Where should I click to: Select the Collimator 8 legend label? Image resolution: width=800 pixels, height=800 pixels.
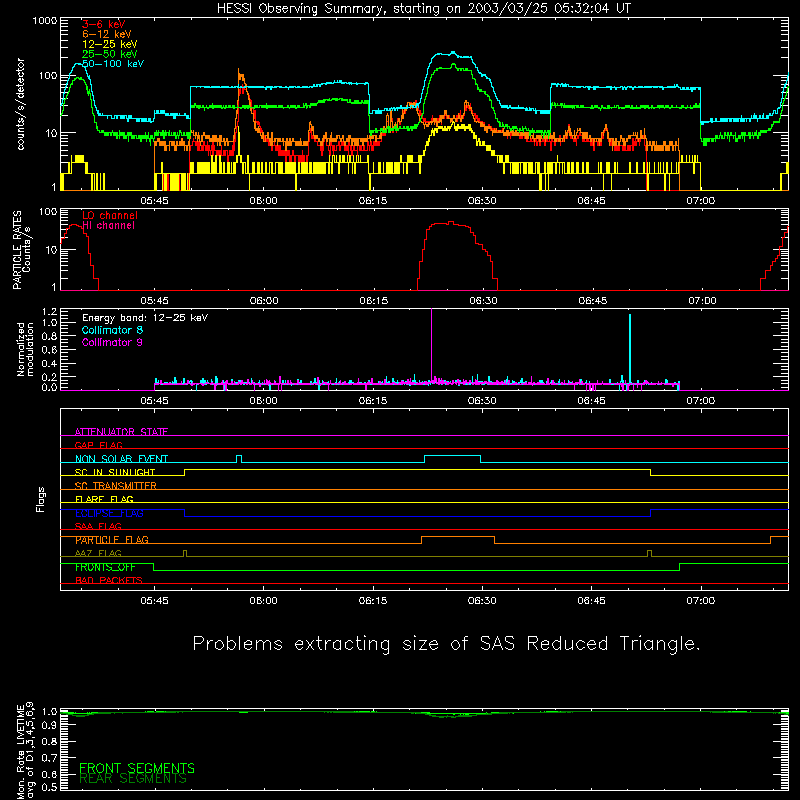pyautogui.click(x=112, y=330)
